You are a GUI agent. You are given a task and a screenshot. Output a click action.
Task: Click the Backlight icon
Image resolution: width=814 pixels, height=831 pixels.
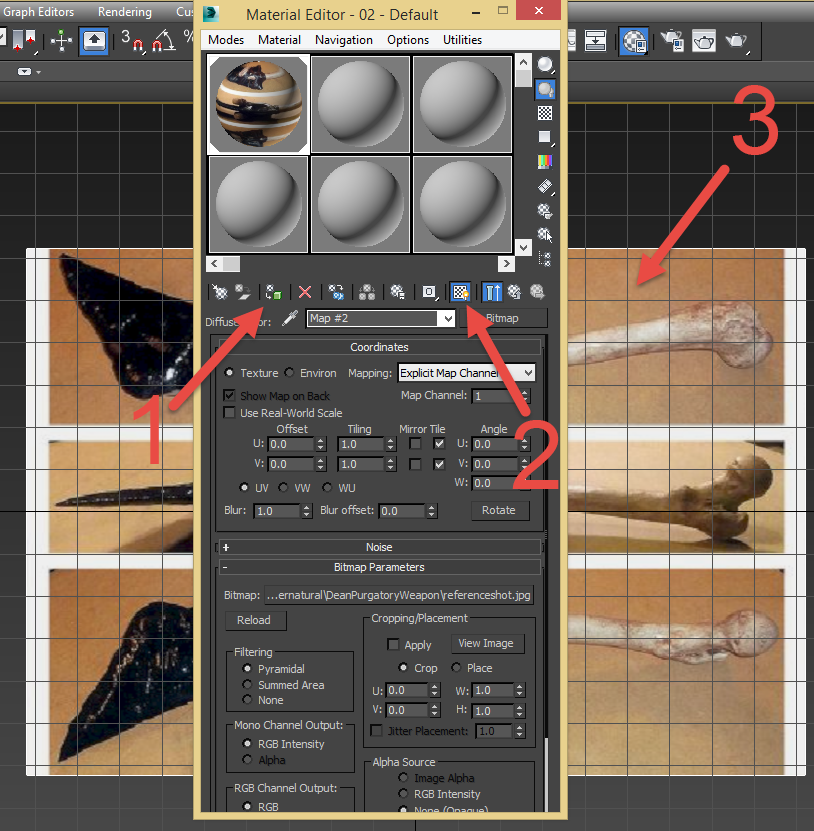(x=545, y=88)
